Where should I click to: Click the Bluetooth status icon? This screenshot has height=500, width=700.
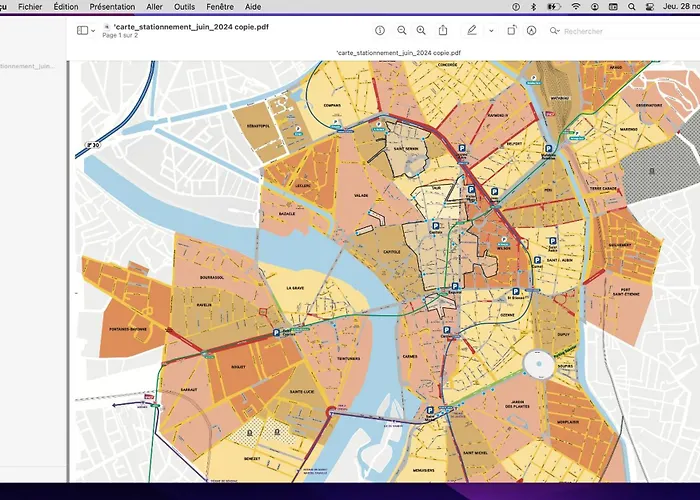point(533,6)
